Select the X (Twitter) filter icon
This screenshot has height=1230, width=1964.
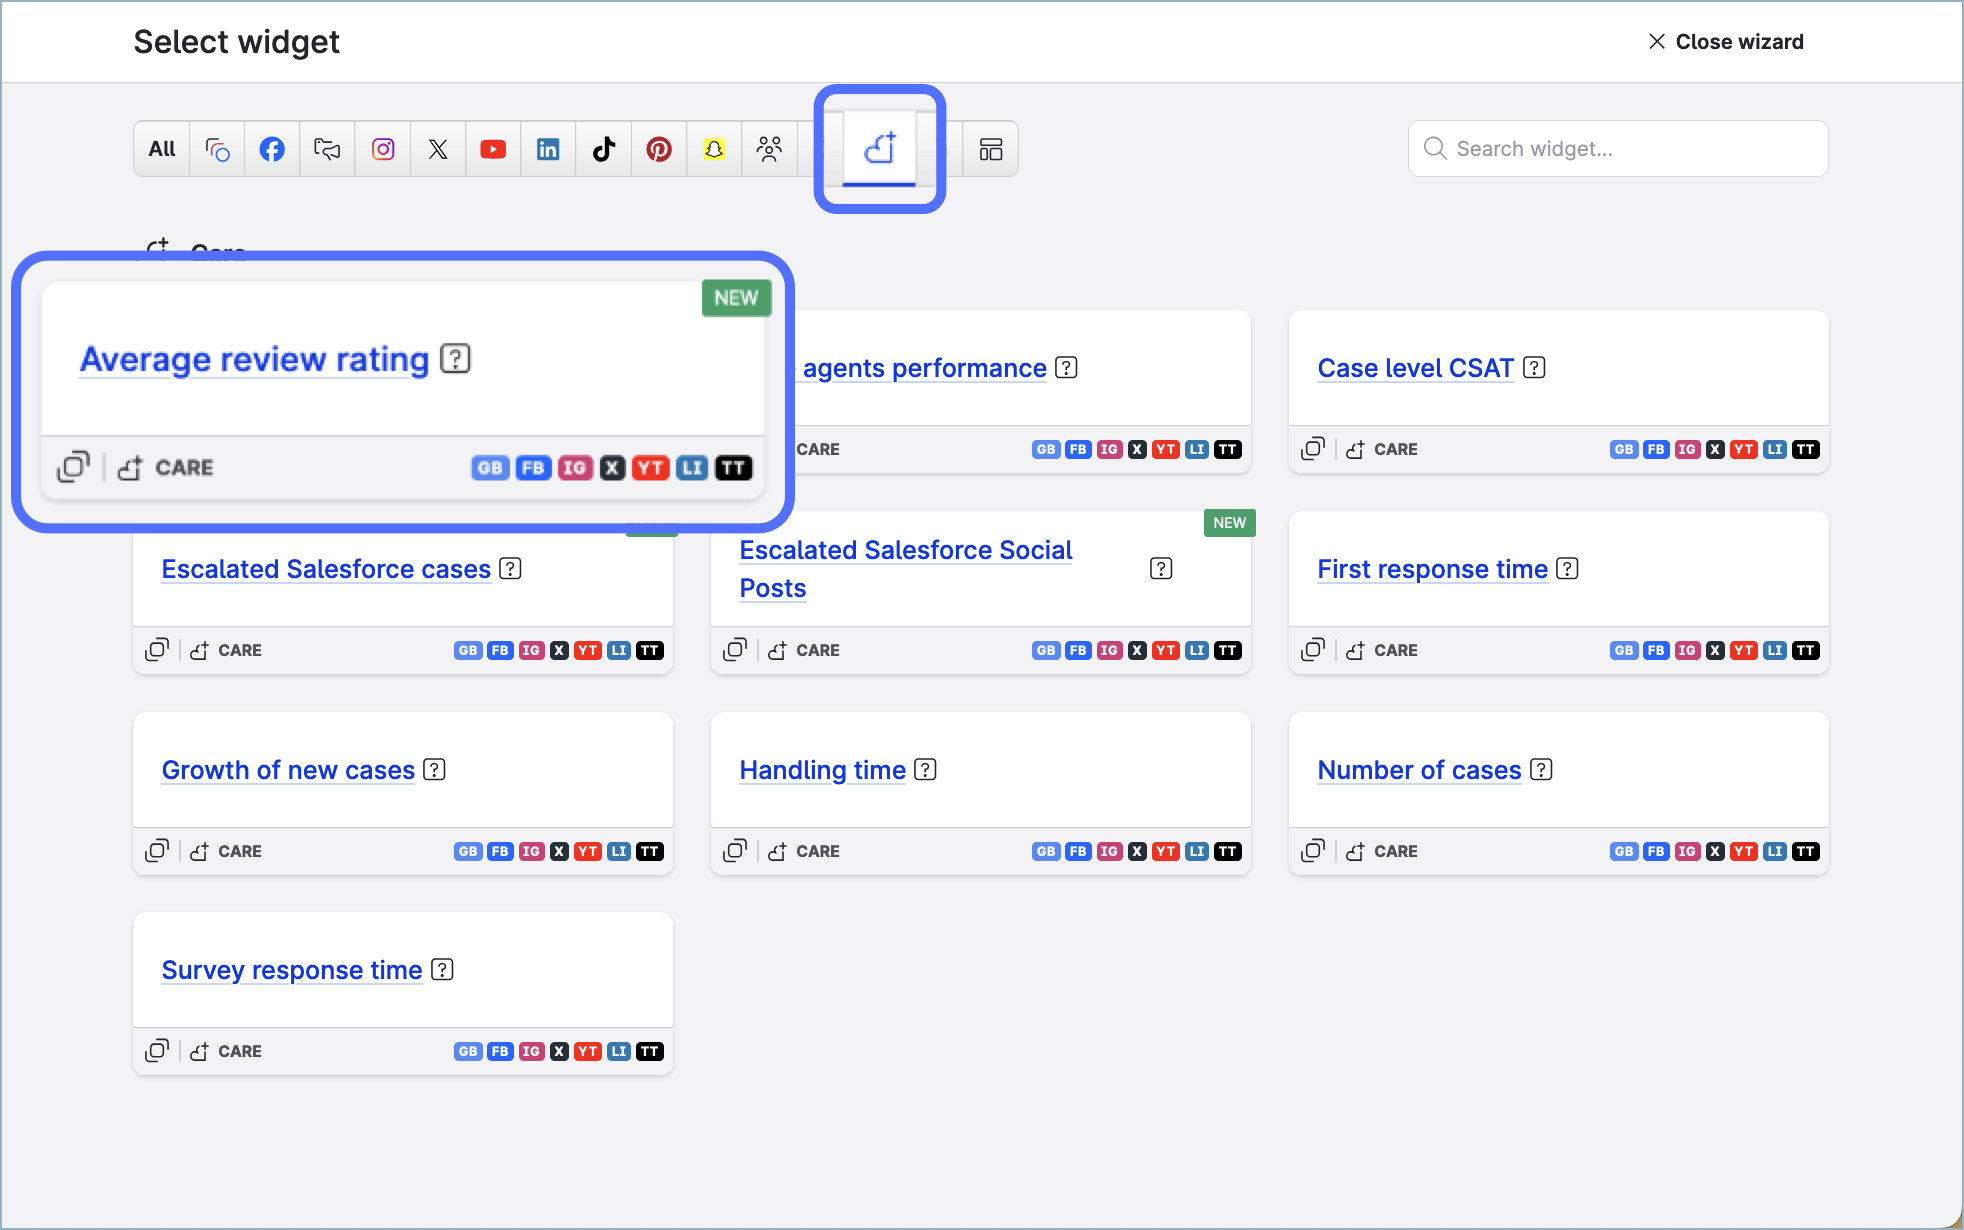tap(438, 149)
